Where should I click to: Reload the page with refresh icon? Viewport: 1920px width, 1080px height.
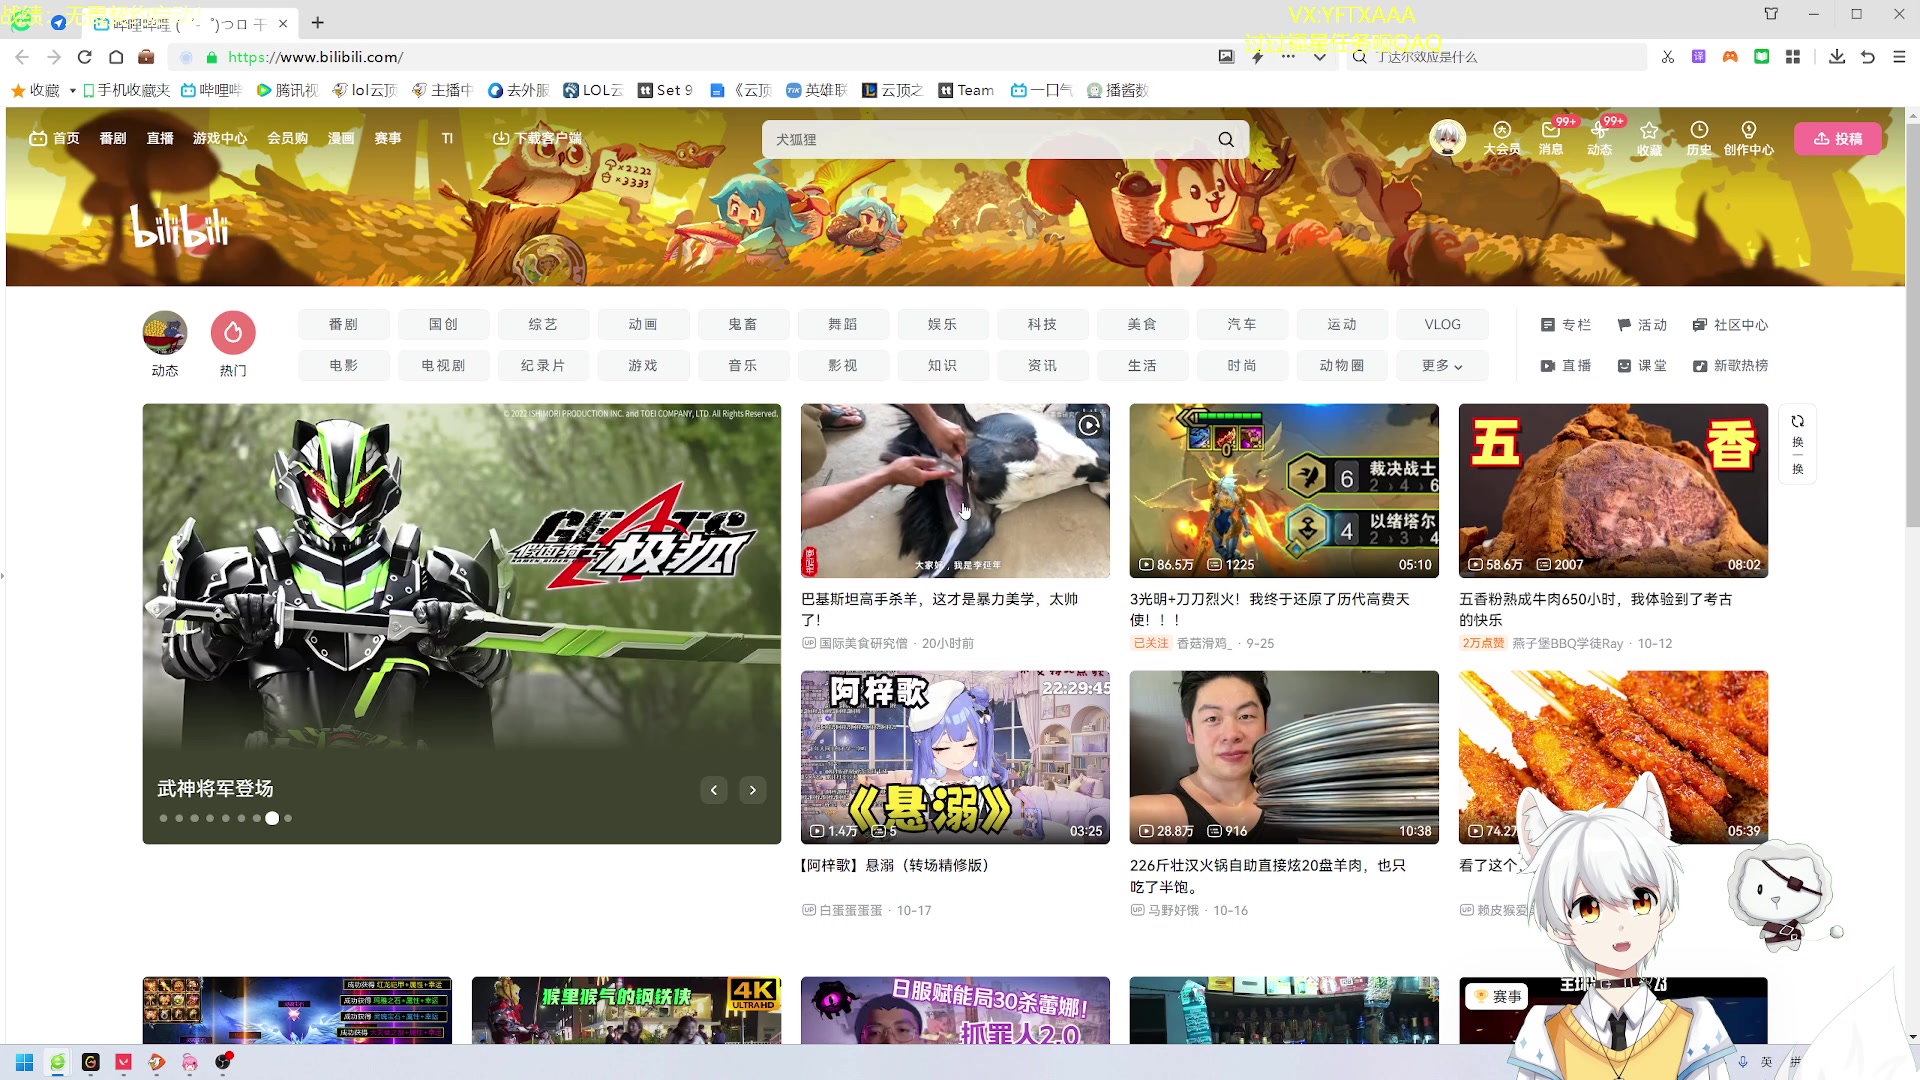(85, 57)
